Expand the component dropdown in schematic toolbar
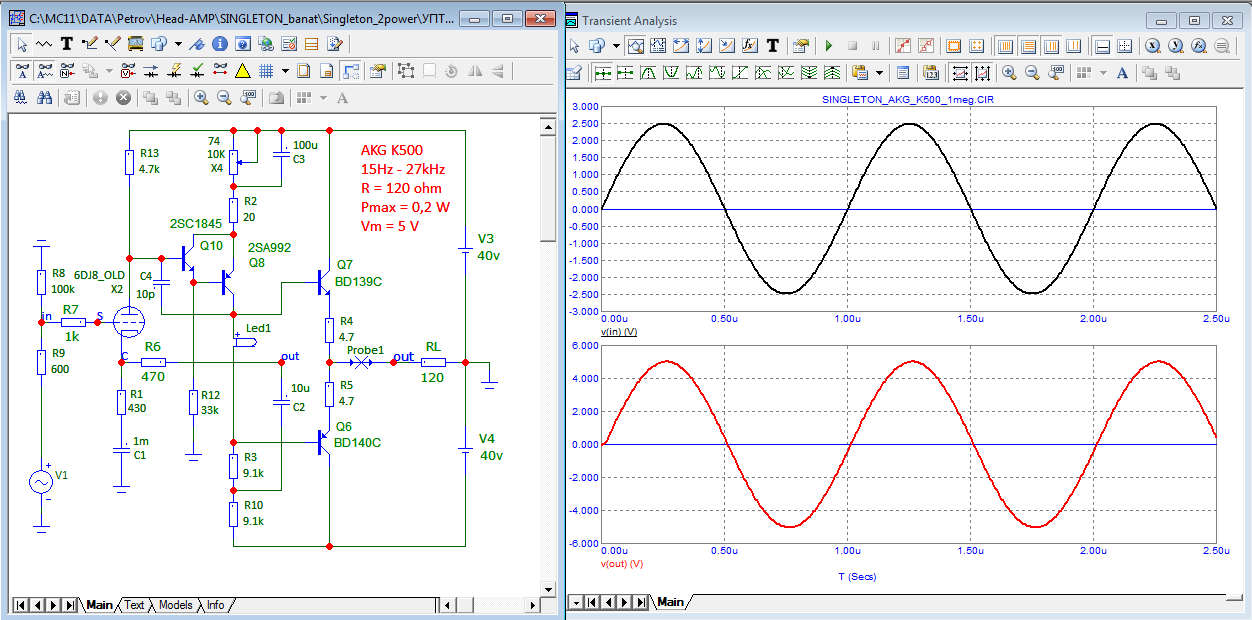1252x620 pixels. click(178, 44)
